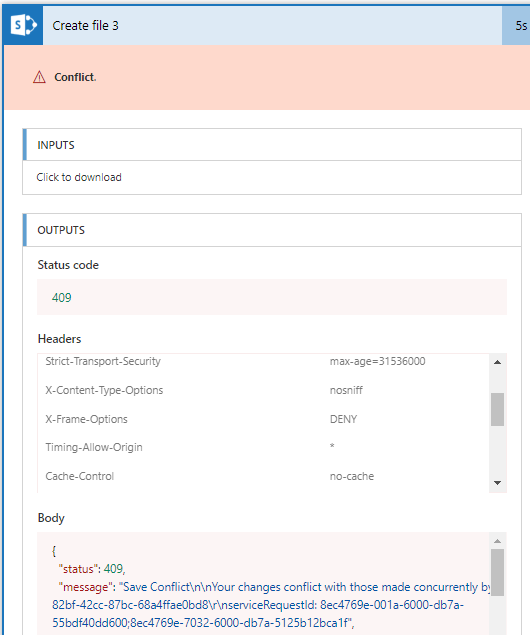
Task: Select the X-Frame-Options header name
Action: pyautogui.click(x=86, y=419)
